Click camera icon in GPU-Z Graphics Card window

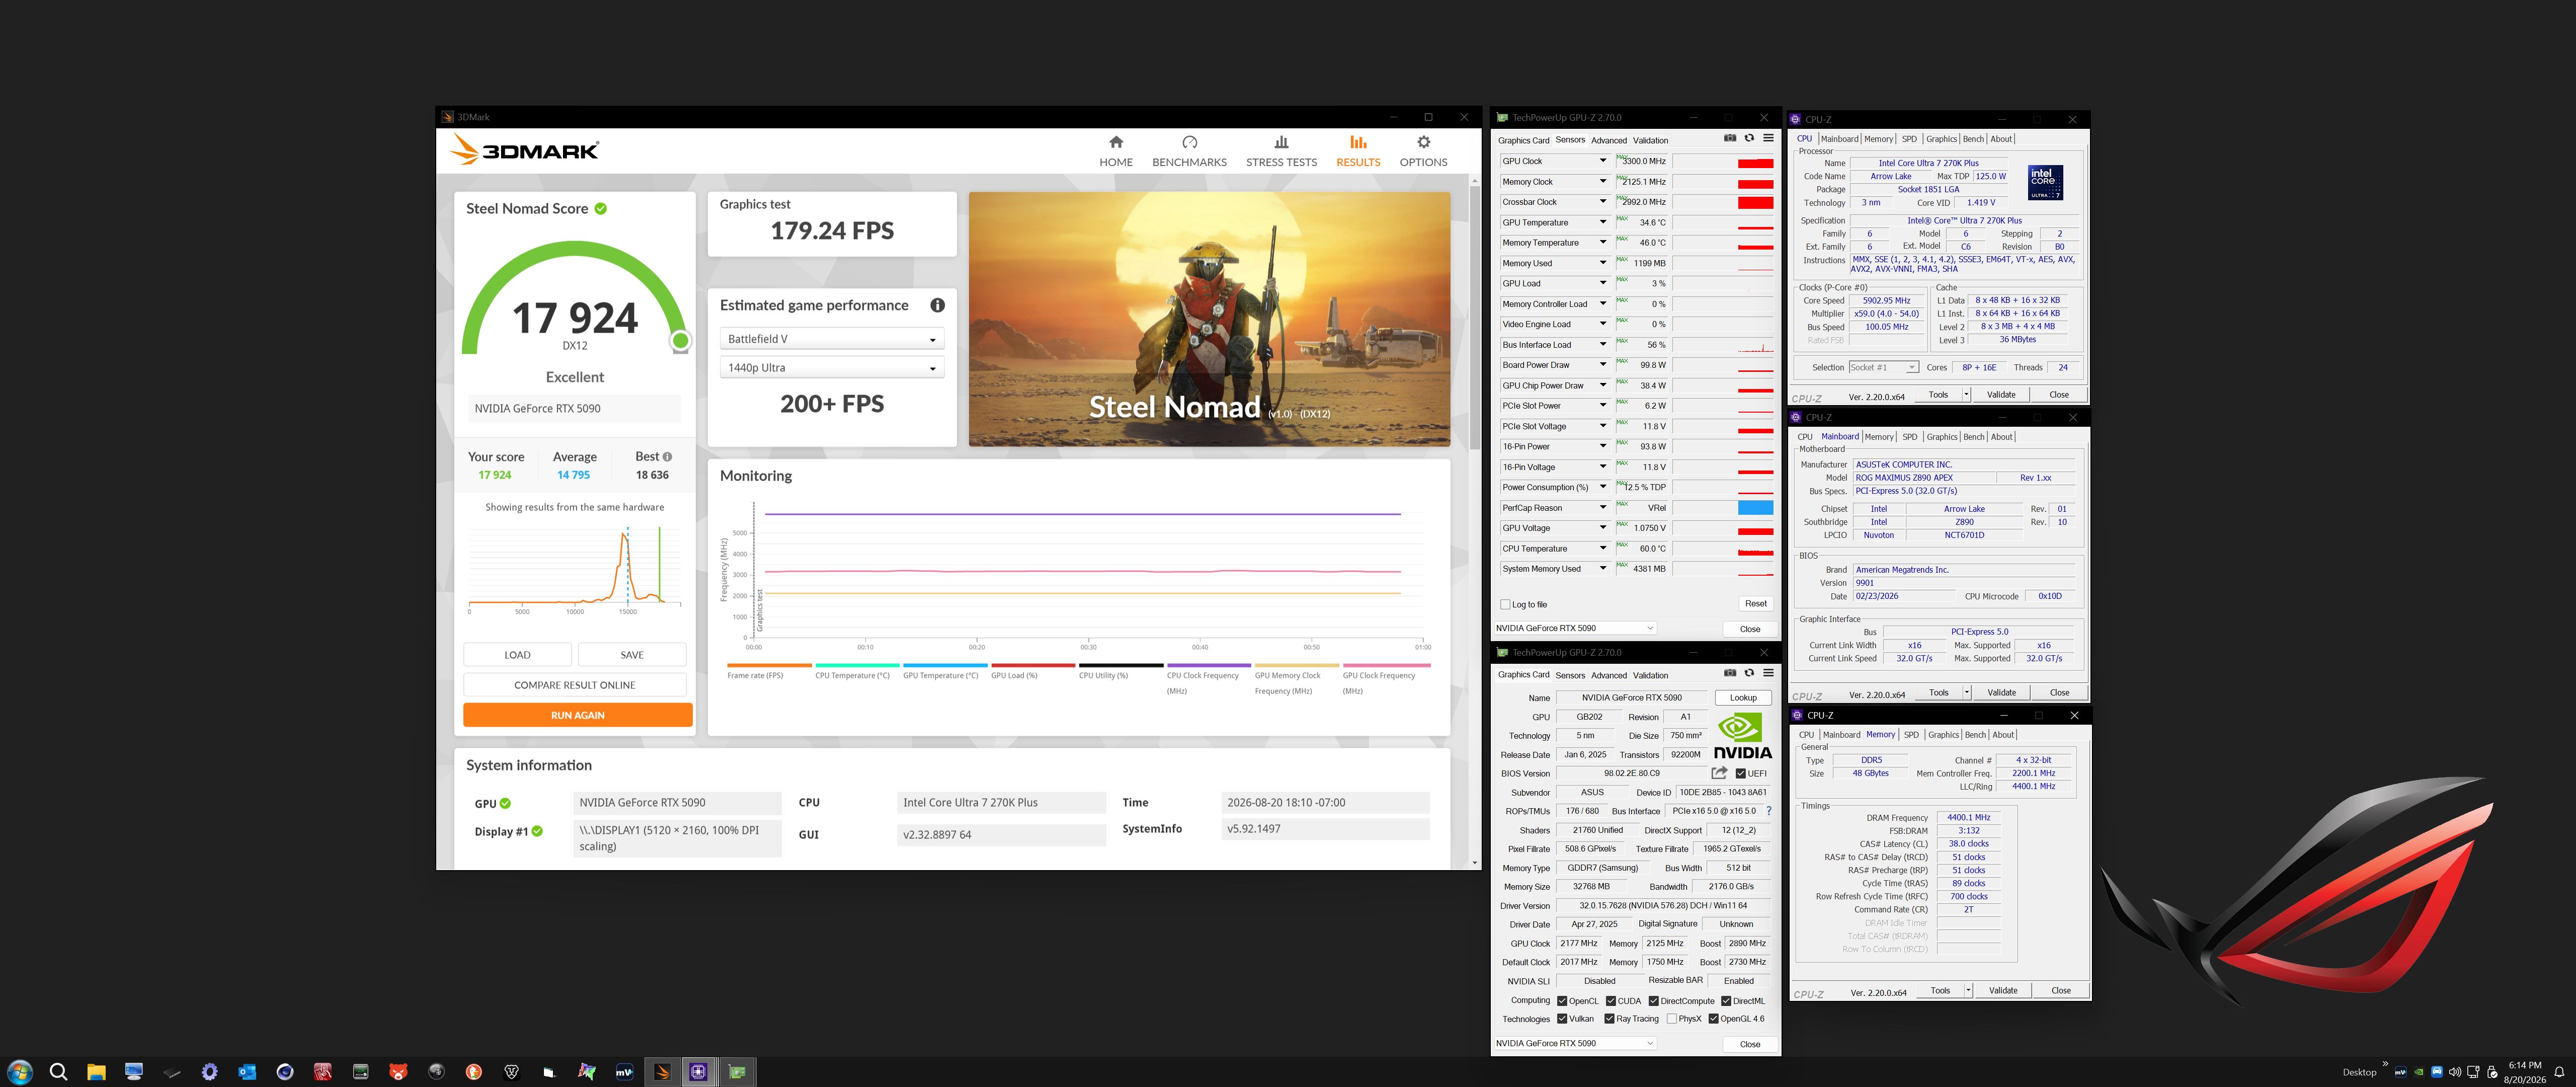click(1730, 673)
